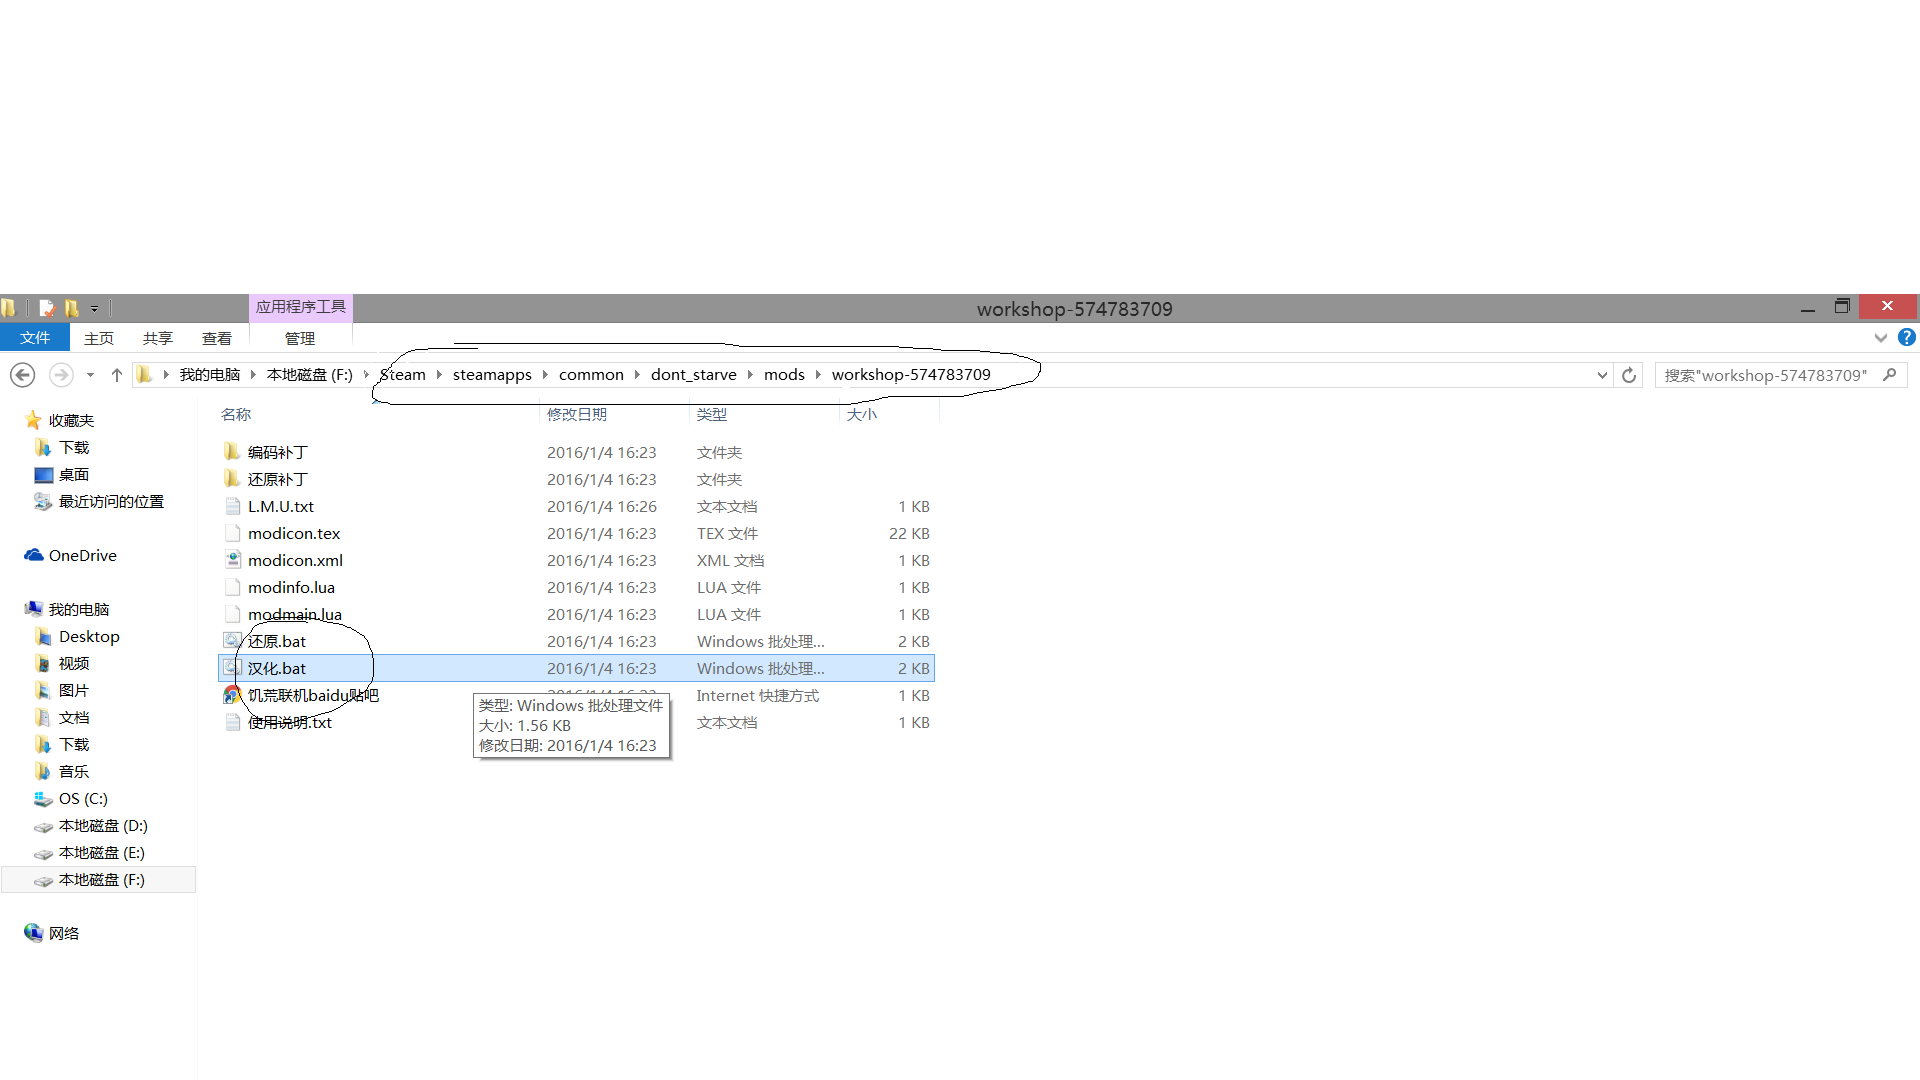Open the 文件 menu tab
Image resolution: width=1920 pixels, height=1080 pixels.
(35, 338)
